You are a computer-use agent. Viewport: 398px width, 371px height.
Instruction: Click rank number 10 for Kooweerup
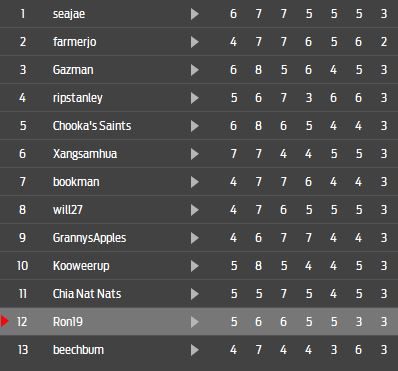click(22, 266)
